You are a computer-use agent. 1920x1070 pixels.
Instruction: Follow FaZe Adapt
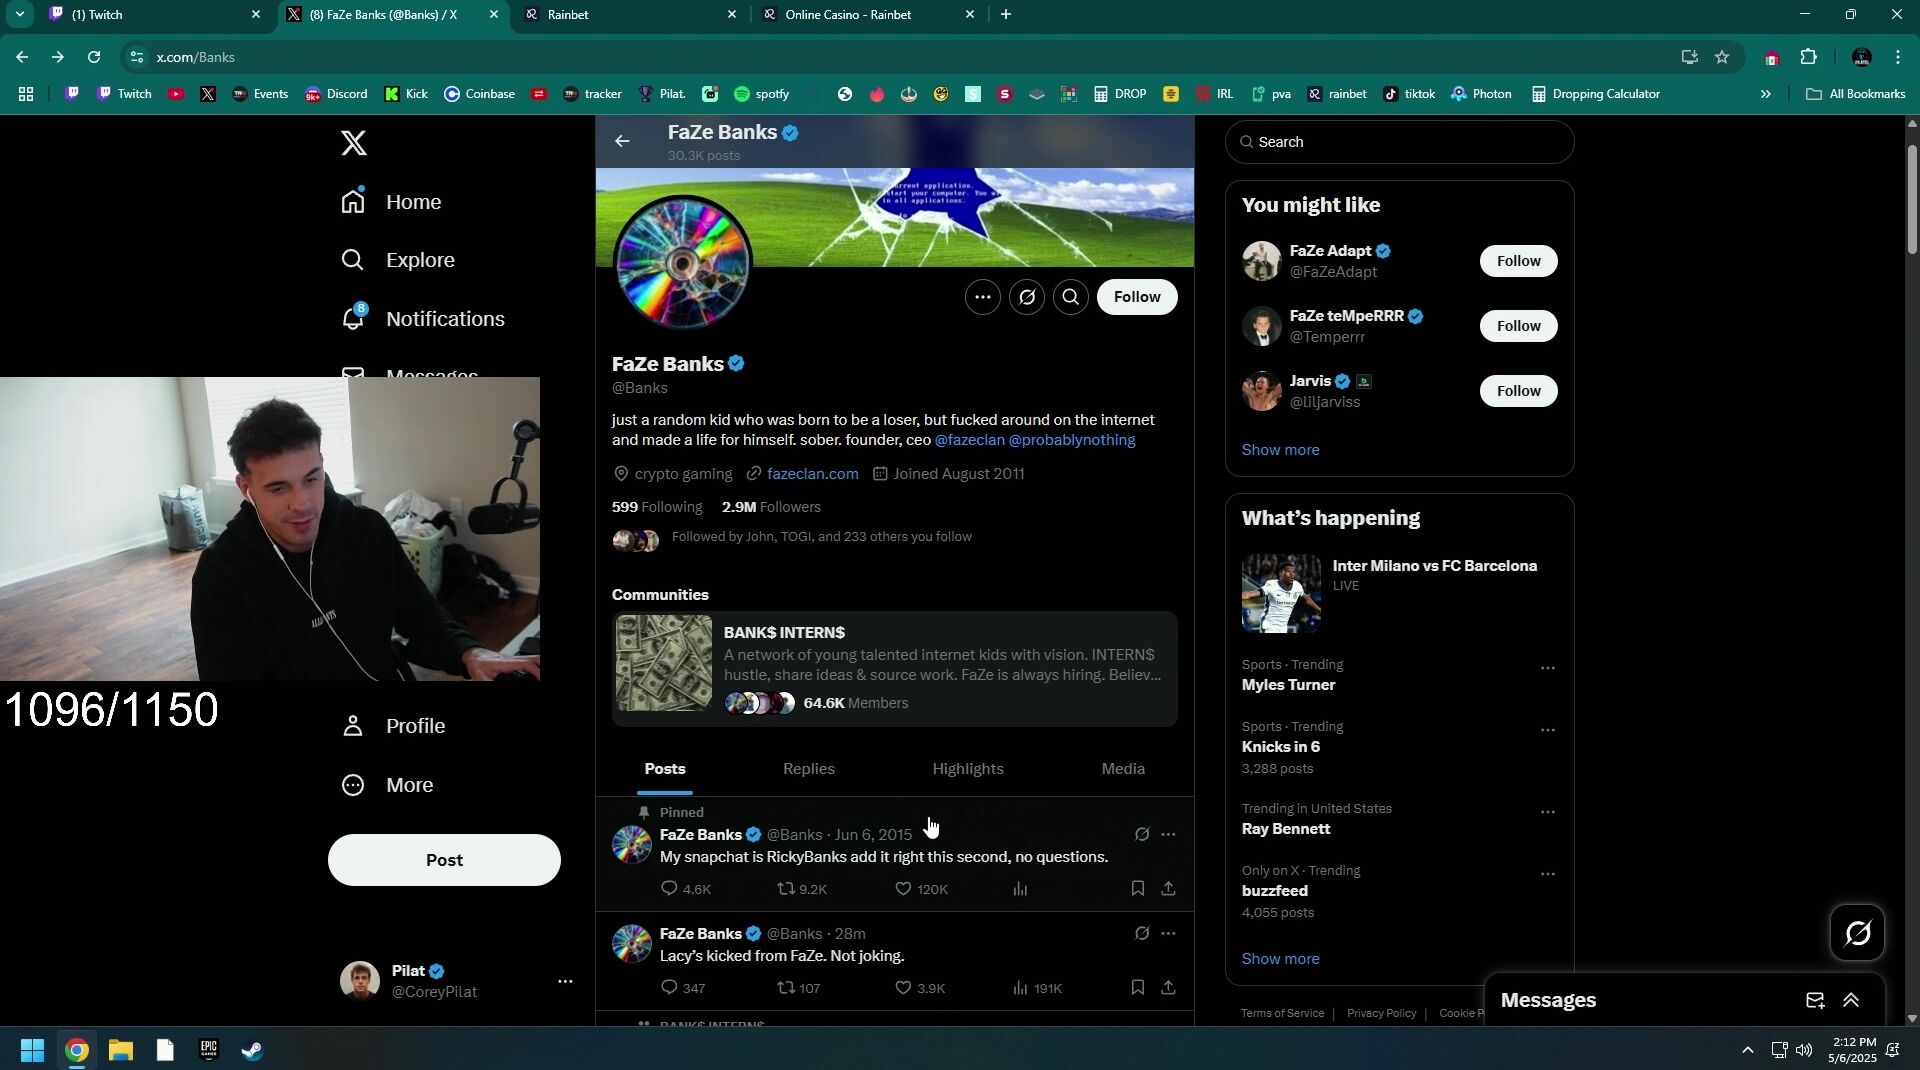1518,261
